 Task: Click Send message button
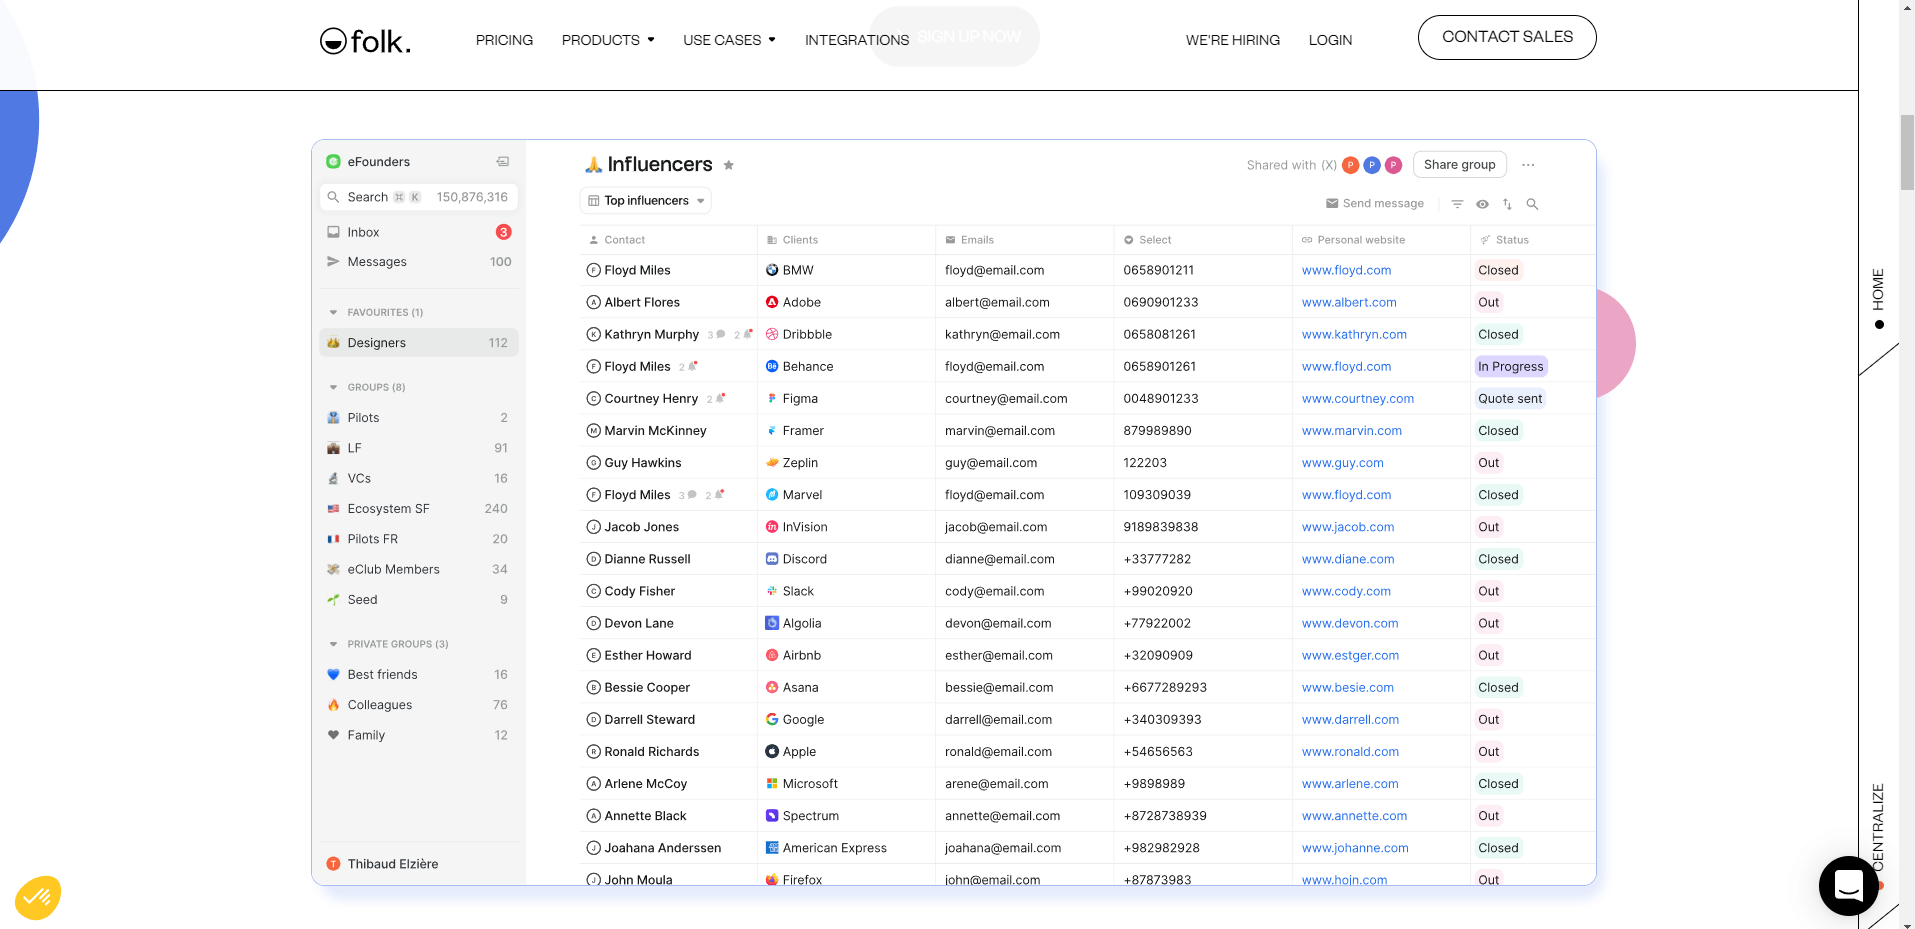(1375, 204)
